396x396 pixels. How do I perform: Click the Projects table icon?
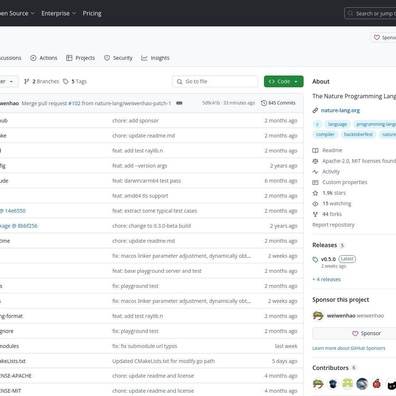(69, 58)
